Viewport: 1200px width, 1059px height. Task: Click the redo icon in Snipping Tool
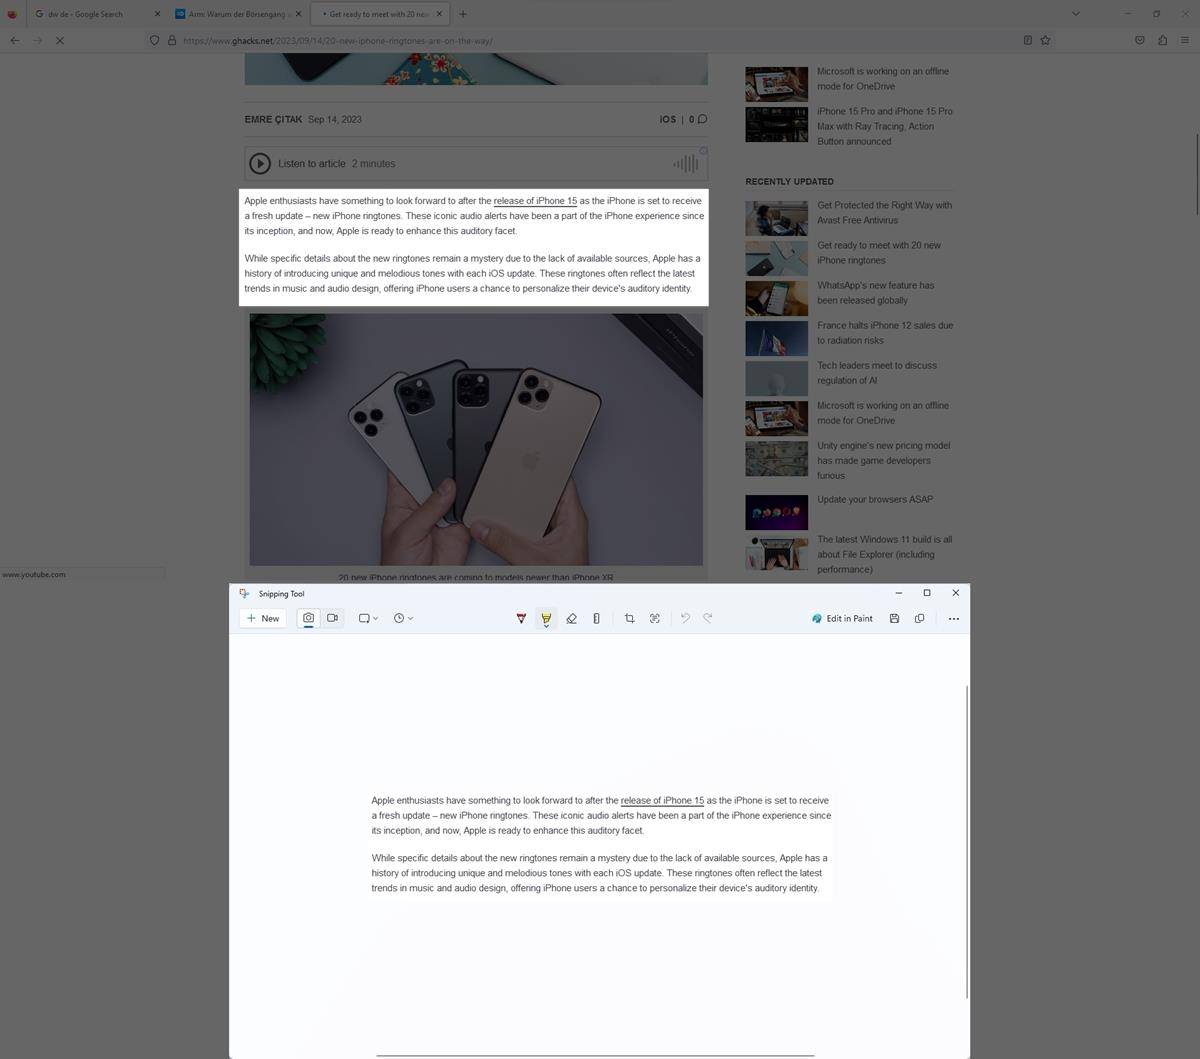pyautogui.click(x=709, y=618)
